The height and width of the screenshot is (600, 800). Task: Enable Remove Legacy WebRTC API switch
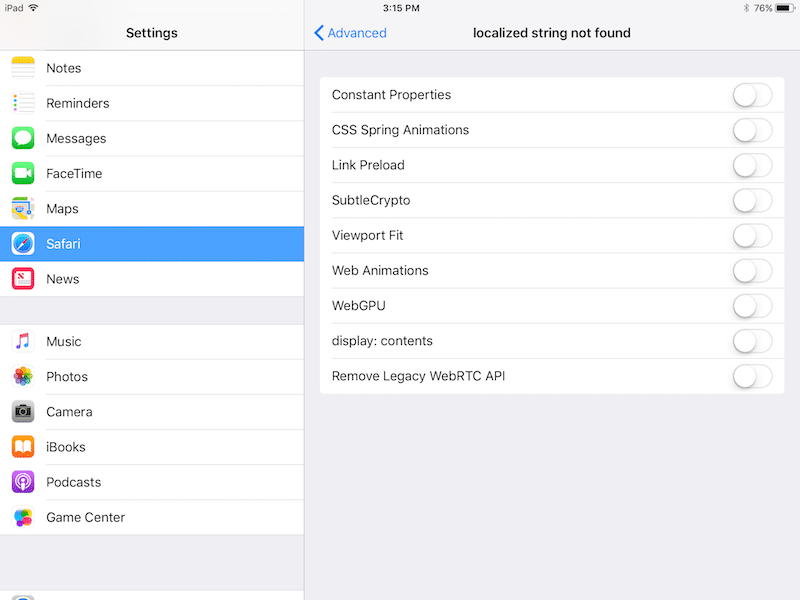coord(752,376)
